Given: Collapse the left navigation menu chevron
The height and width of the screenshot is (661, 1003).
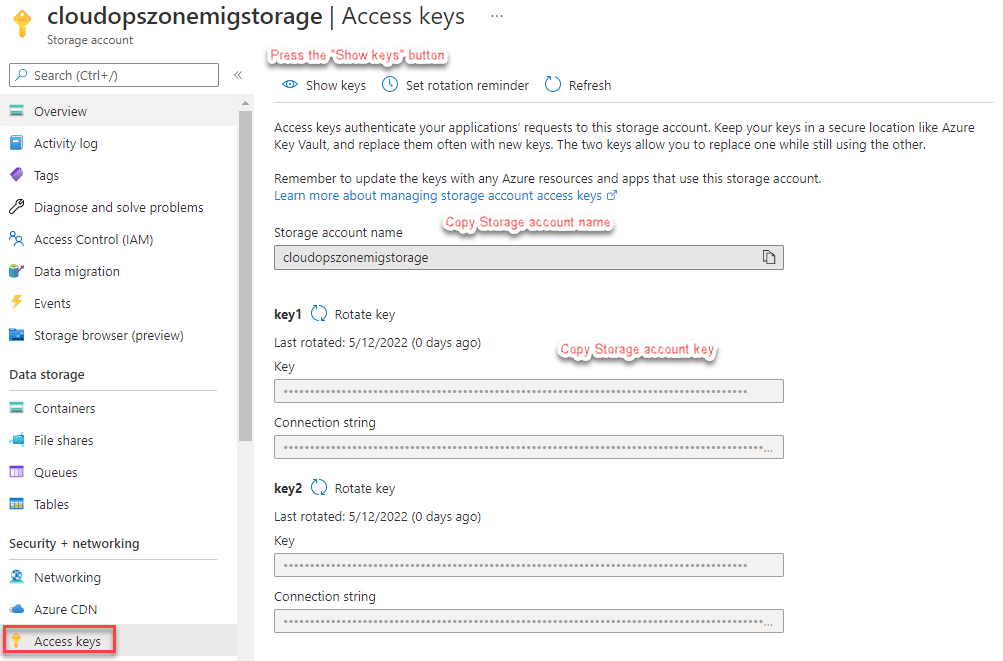Looking at the screenshot, I should [x=238, y=75].
